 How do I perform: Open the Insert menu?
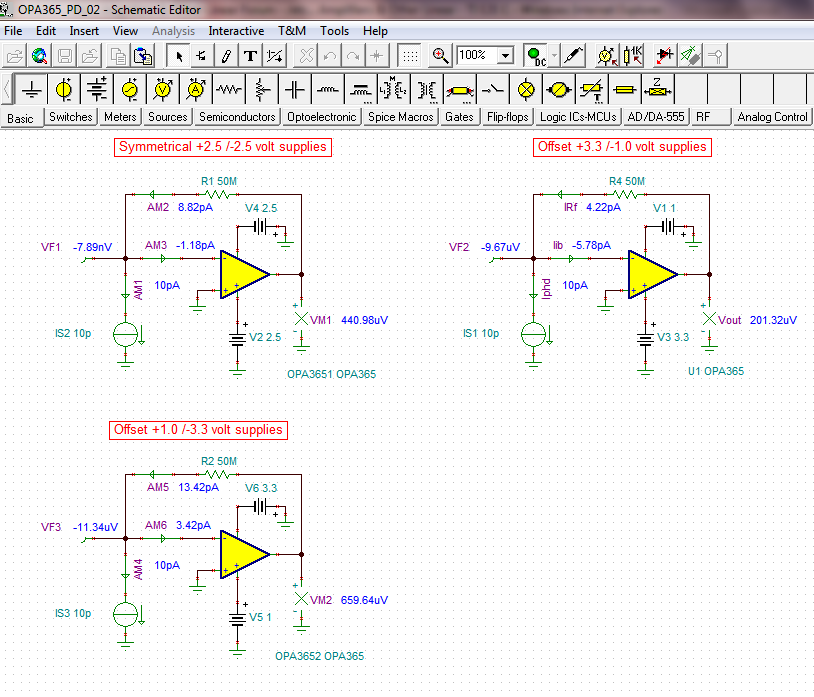tap(84, 31)
